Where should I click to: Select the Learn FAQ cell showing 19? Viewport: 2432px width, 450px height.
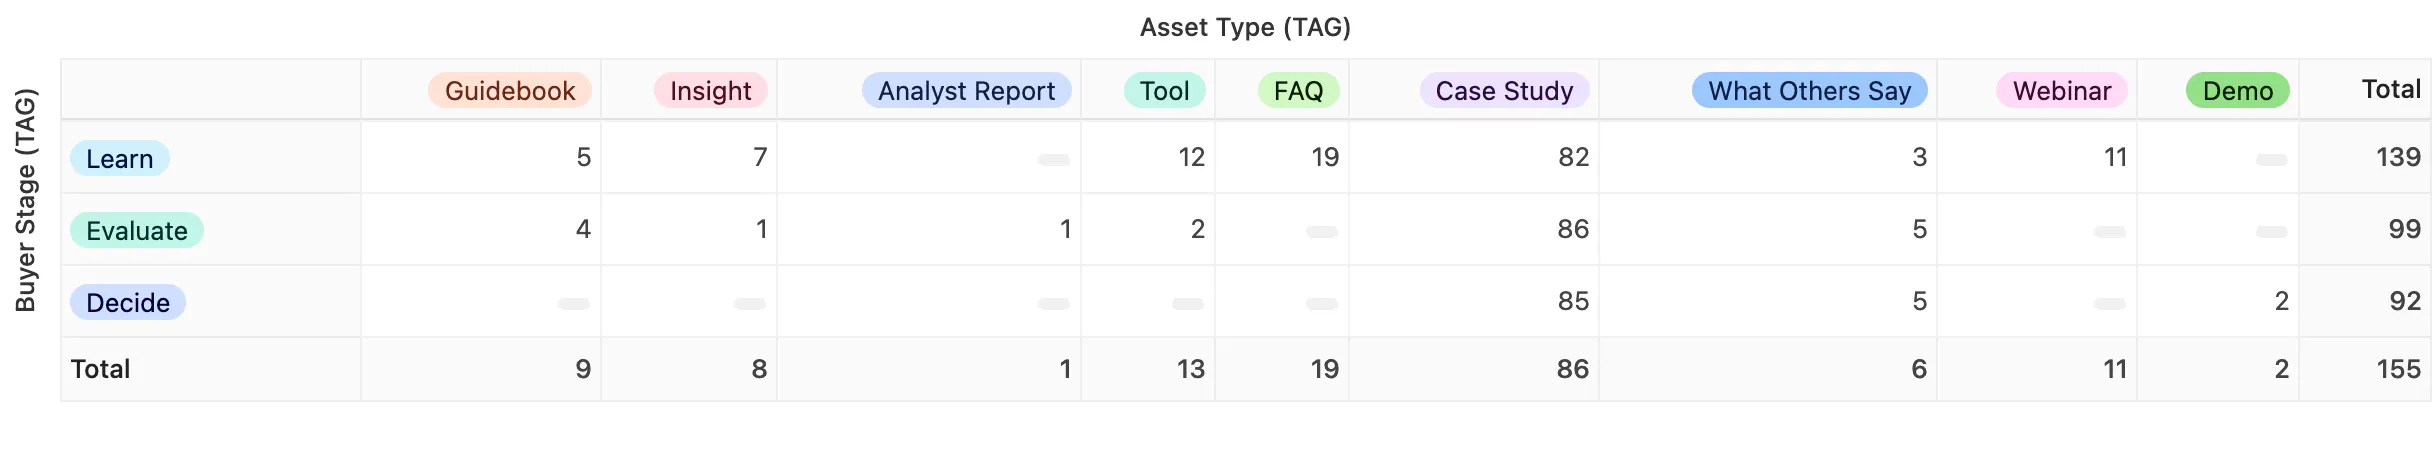click(x=1325, y=157)
